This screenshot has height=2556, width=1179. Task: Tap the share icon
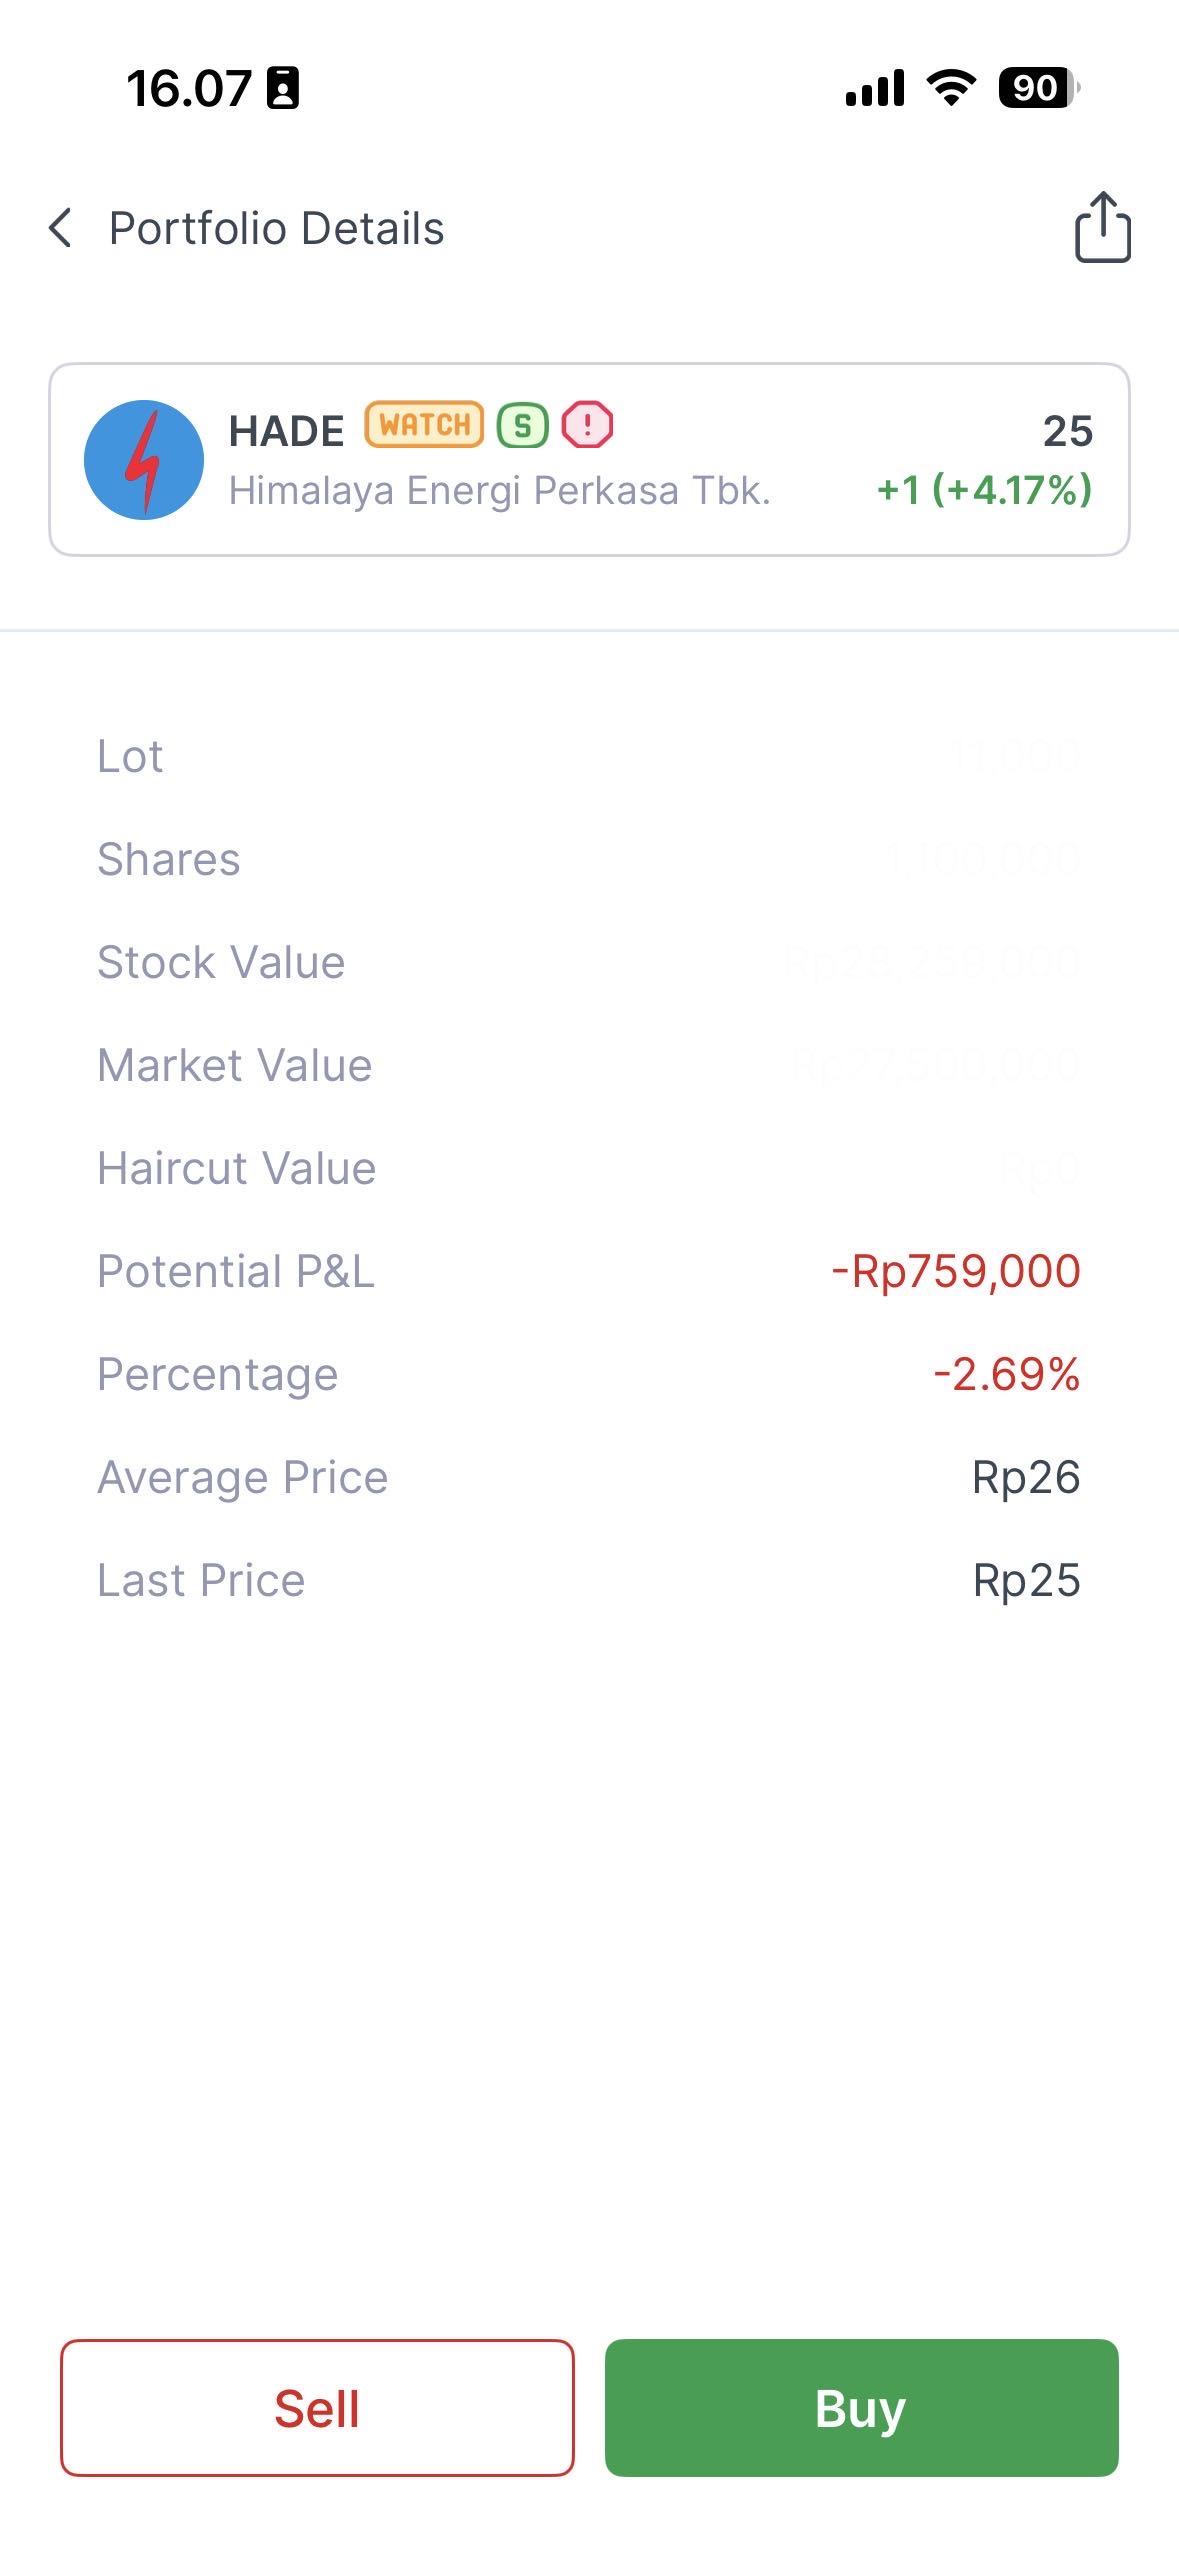coord(1102,228)
